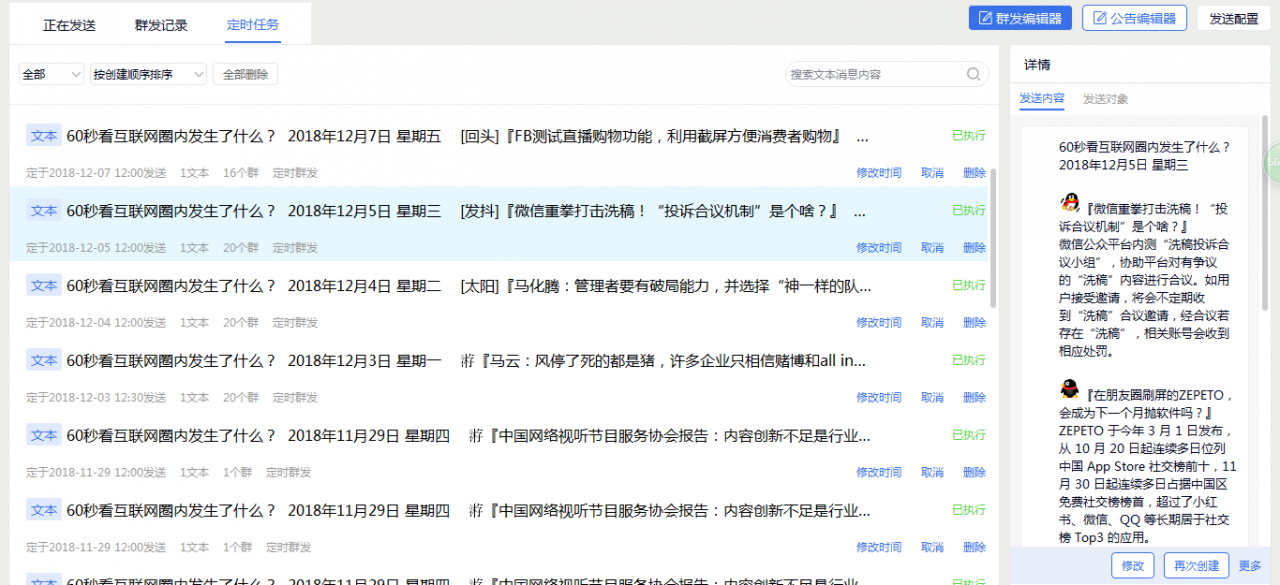The width and height of the screenshot is (1280, 585).
Task: Click 修改时间 for the 2018-12-07 task
Action: (878, 173)
